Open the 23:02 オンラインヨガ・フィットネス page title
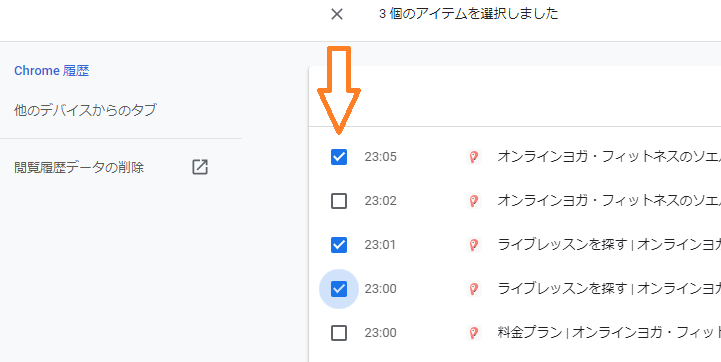 coord(609,201)
